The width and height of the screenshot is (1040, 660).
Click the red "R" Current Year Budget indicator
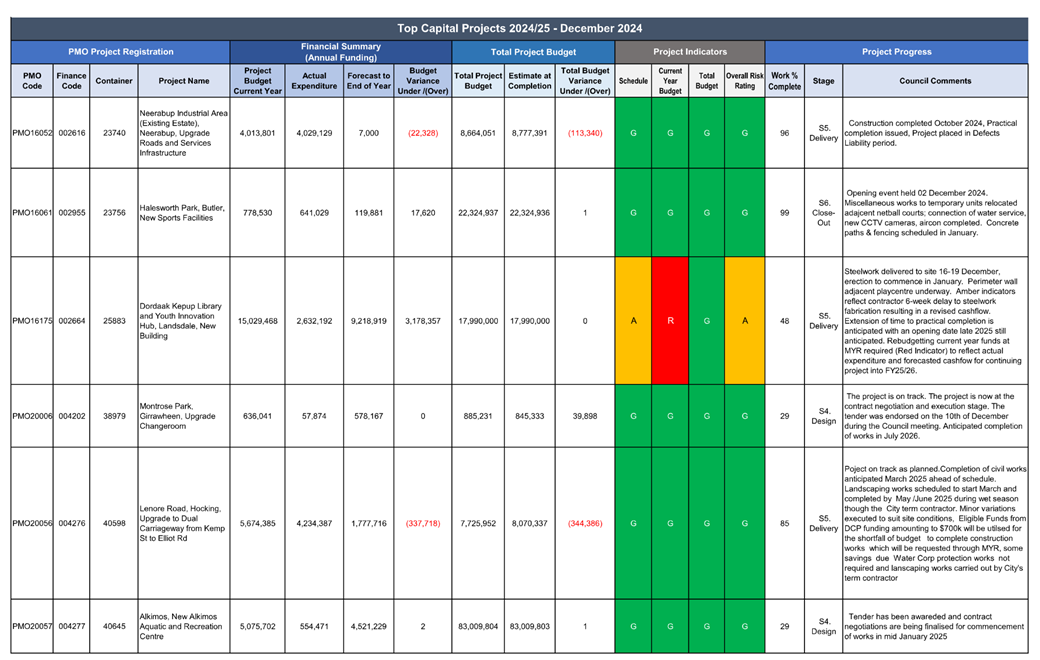pos(670,321)
